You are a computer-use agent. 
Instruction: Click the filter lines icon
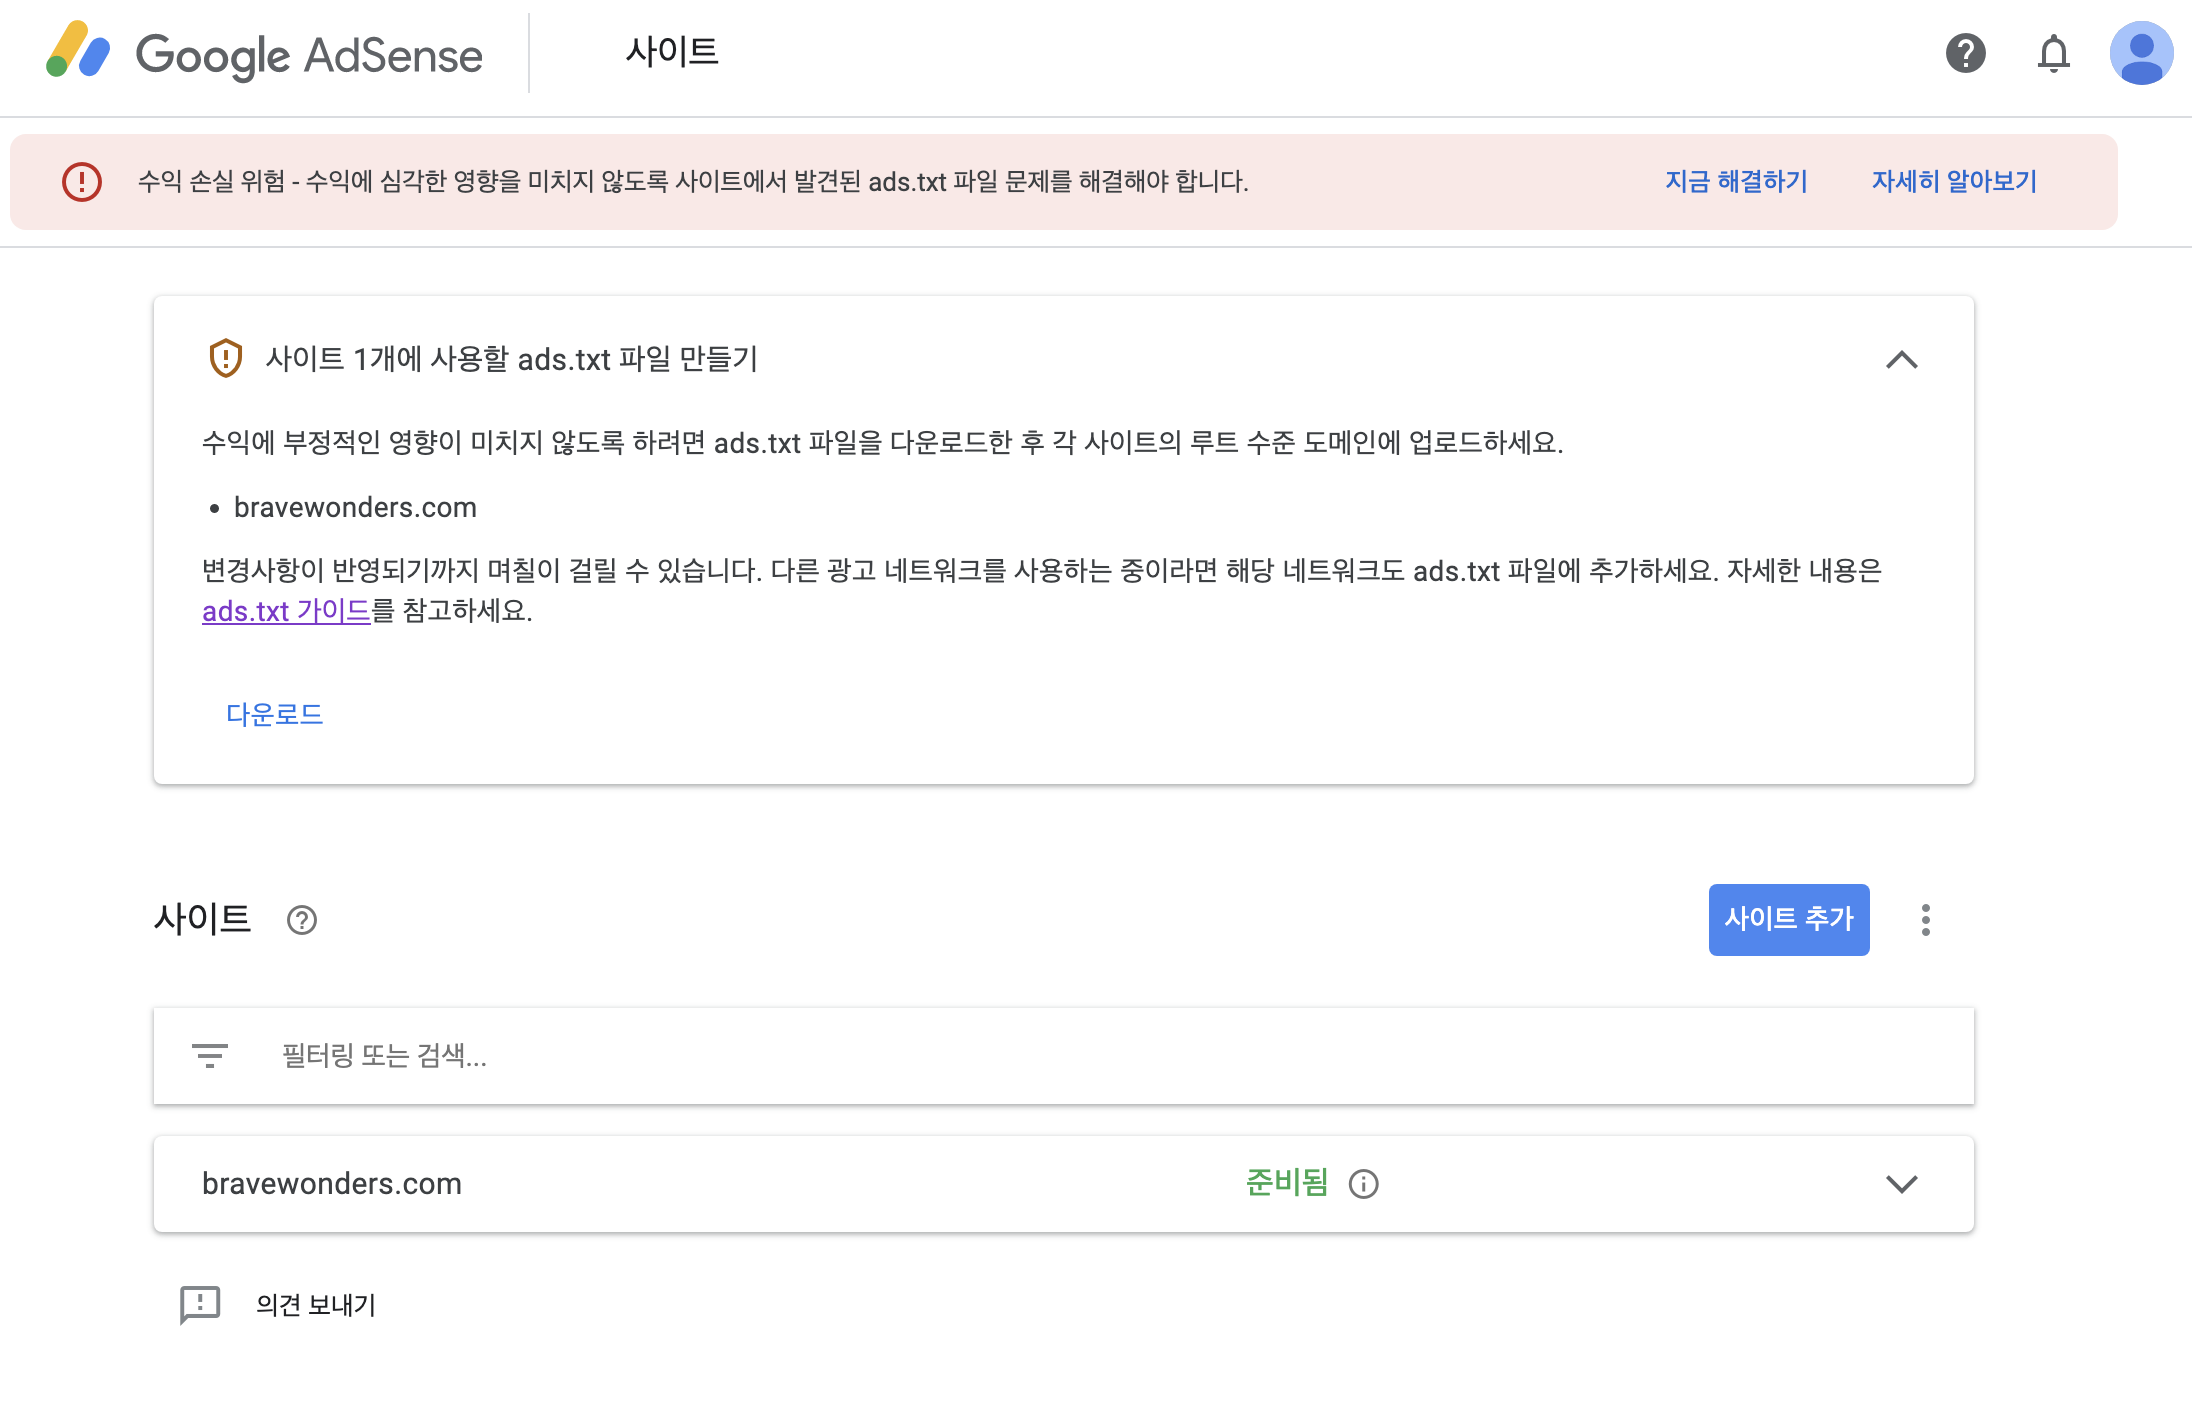(210, 1056)
